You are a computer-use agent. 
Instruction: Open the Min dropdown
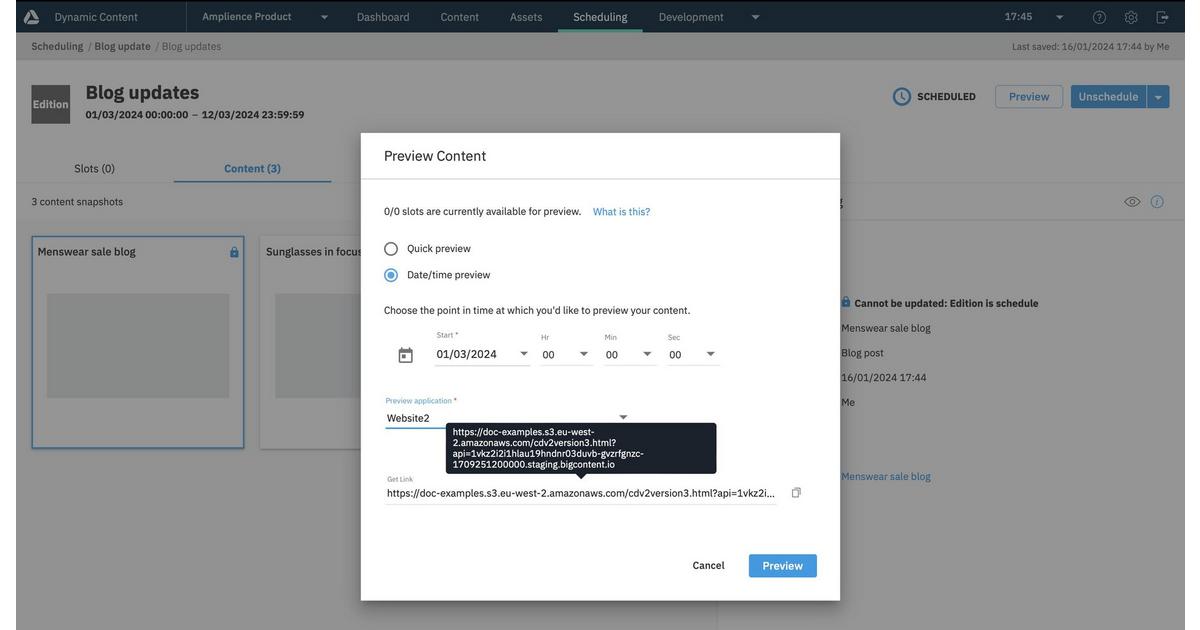click(x=647, y=354)
